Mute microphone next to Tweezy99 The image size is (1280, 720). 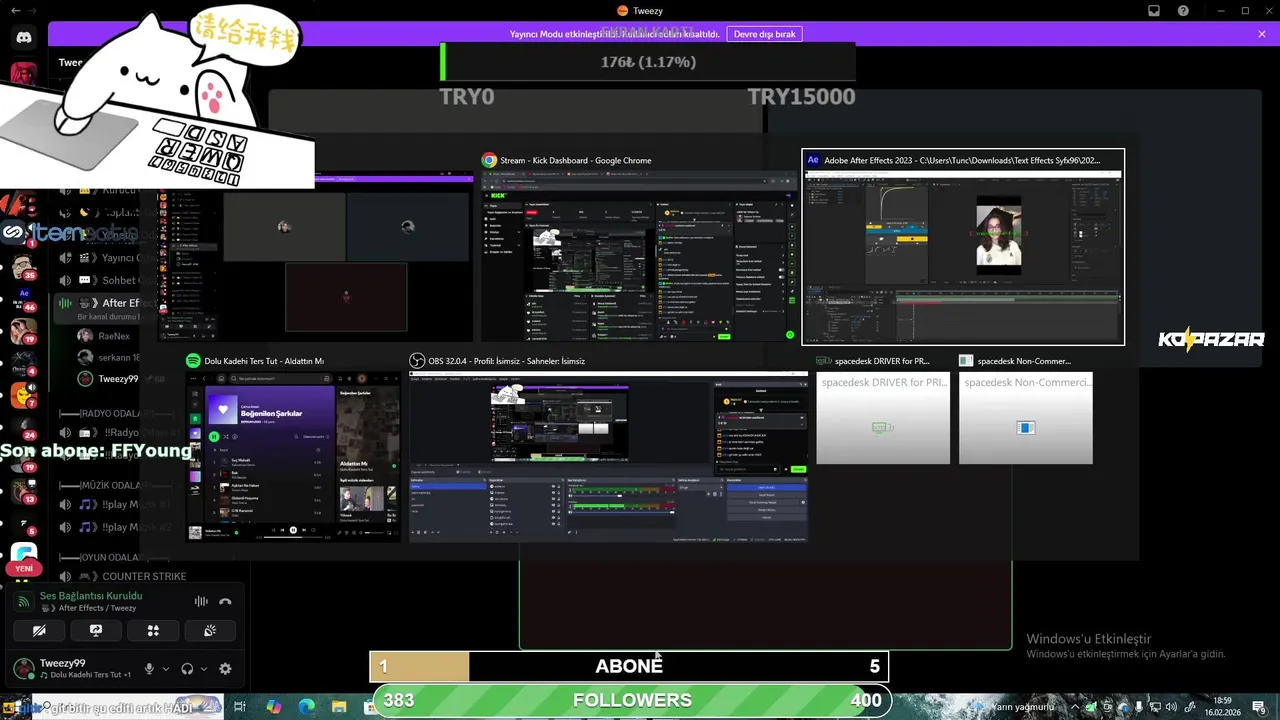[149, 669]
